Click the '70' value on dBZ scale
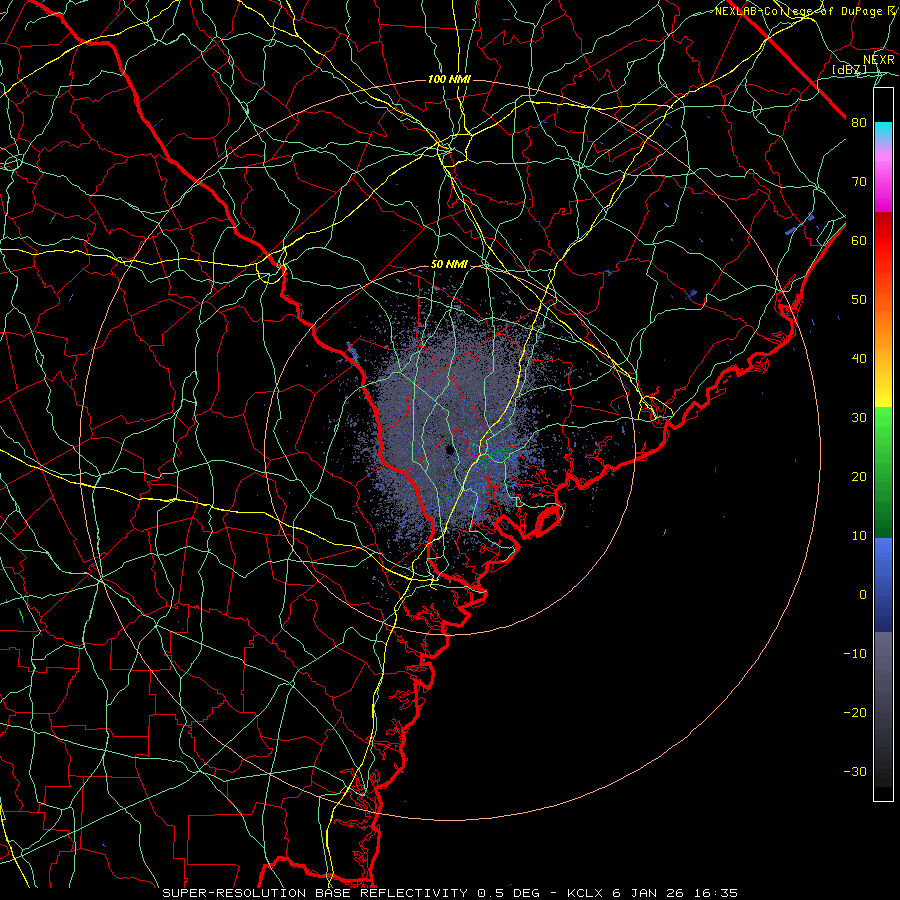The image size is (900, 900). [859, 182]
